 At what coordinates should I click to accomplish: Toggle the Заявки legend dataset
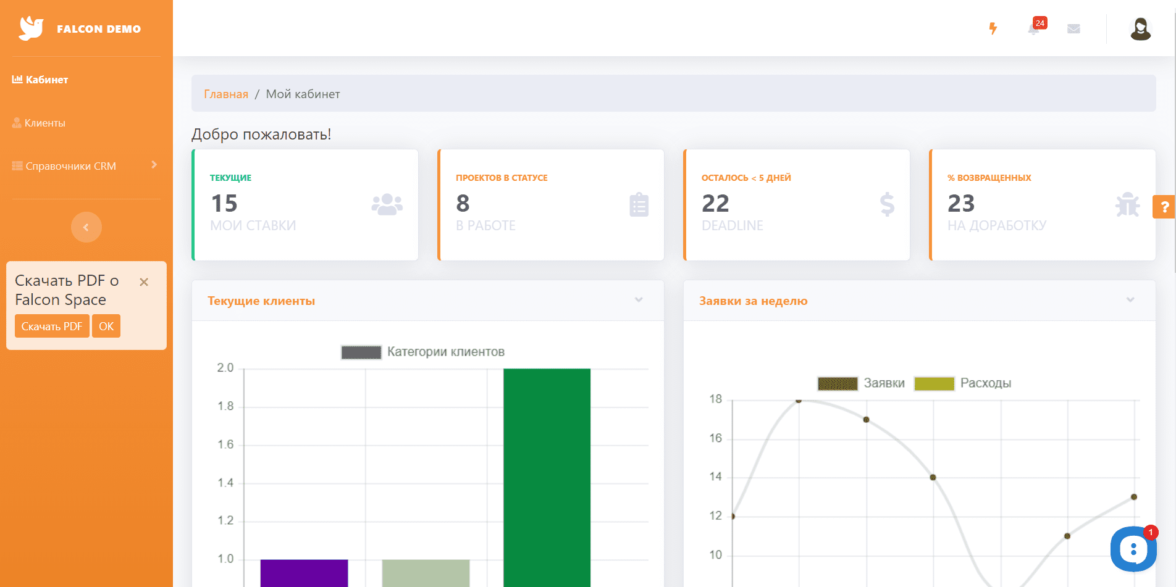pos(861,383)
